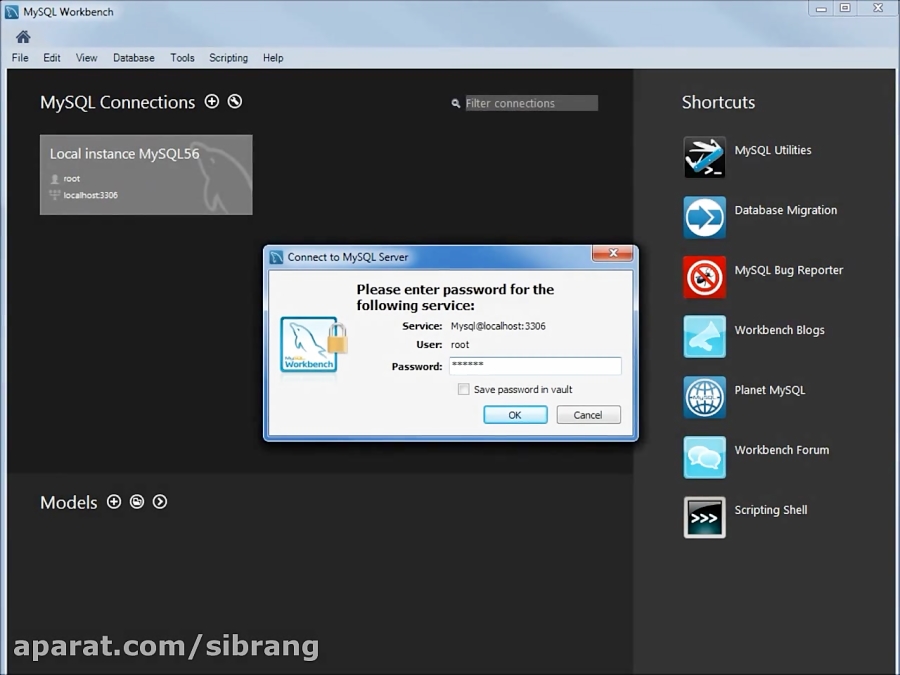Create a new model using the plus icon

point(114,502)
